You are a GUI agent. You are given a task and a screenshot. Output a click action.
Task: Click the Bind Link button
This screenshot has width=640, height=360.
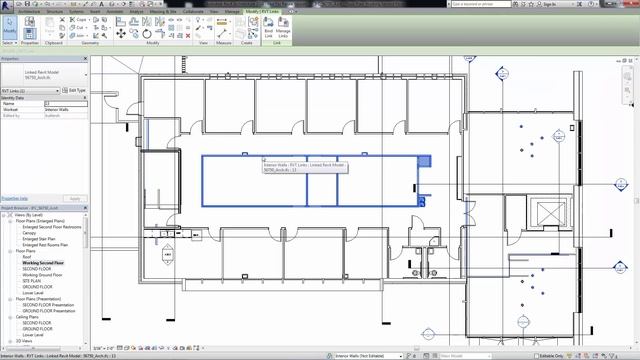(269, 27)
